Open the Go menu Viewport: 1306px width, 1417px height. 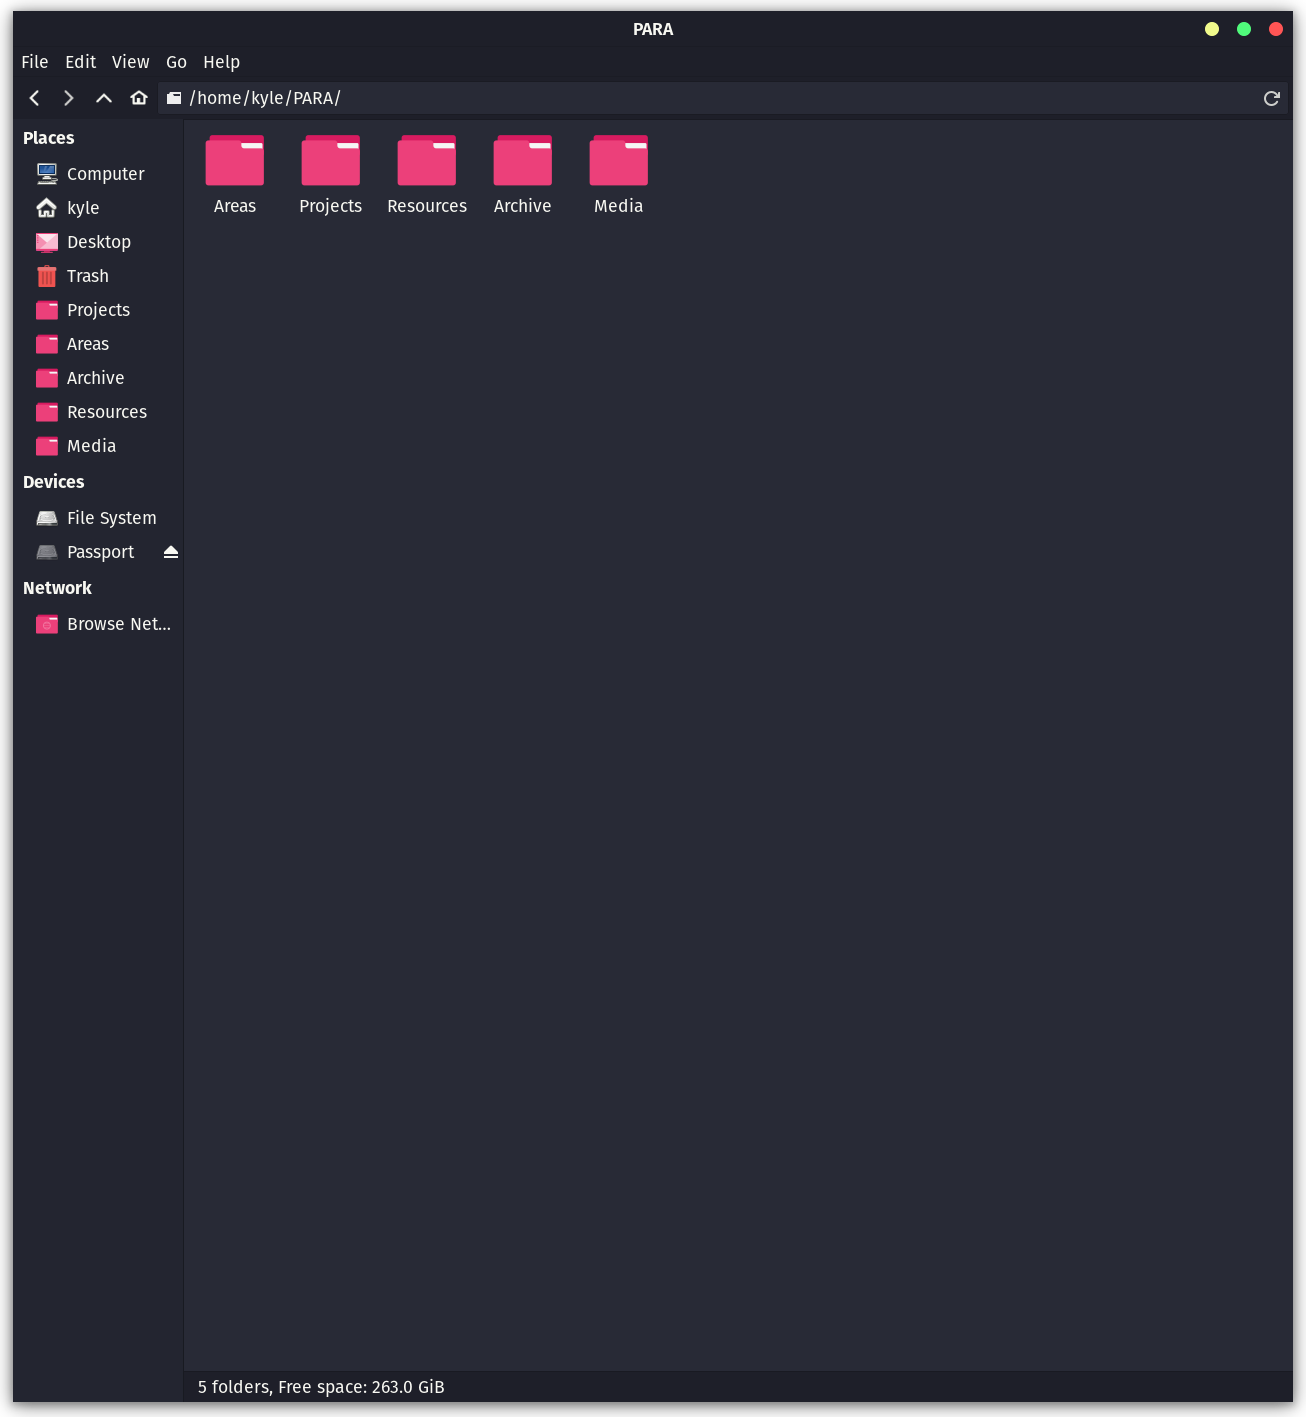[176, 62]
